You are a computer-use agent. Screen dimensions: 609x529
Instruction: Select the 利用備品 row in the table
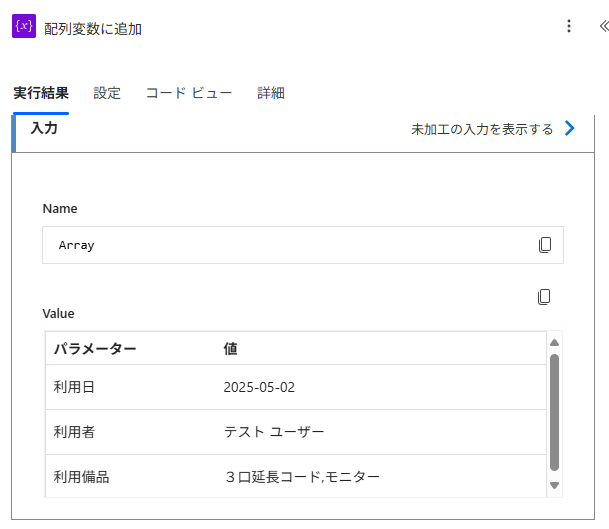pos(296,476)
